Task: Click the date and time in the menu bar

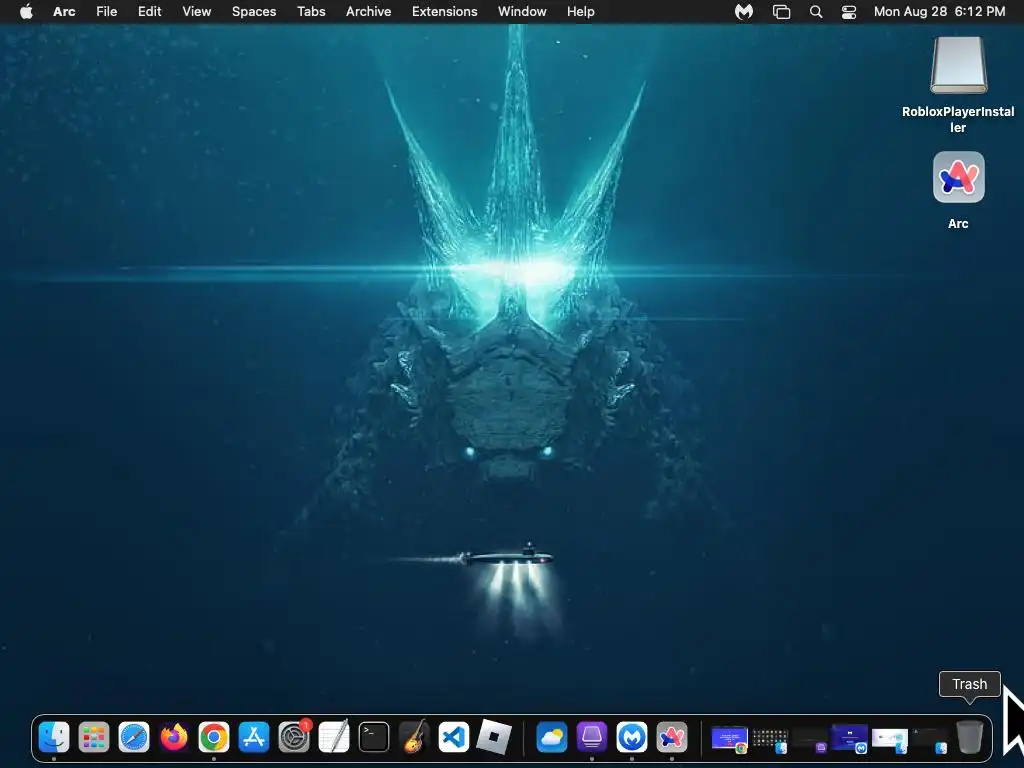Action: pos(940,11)
